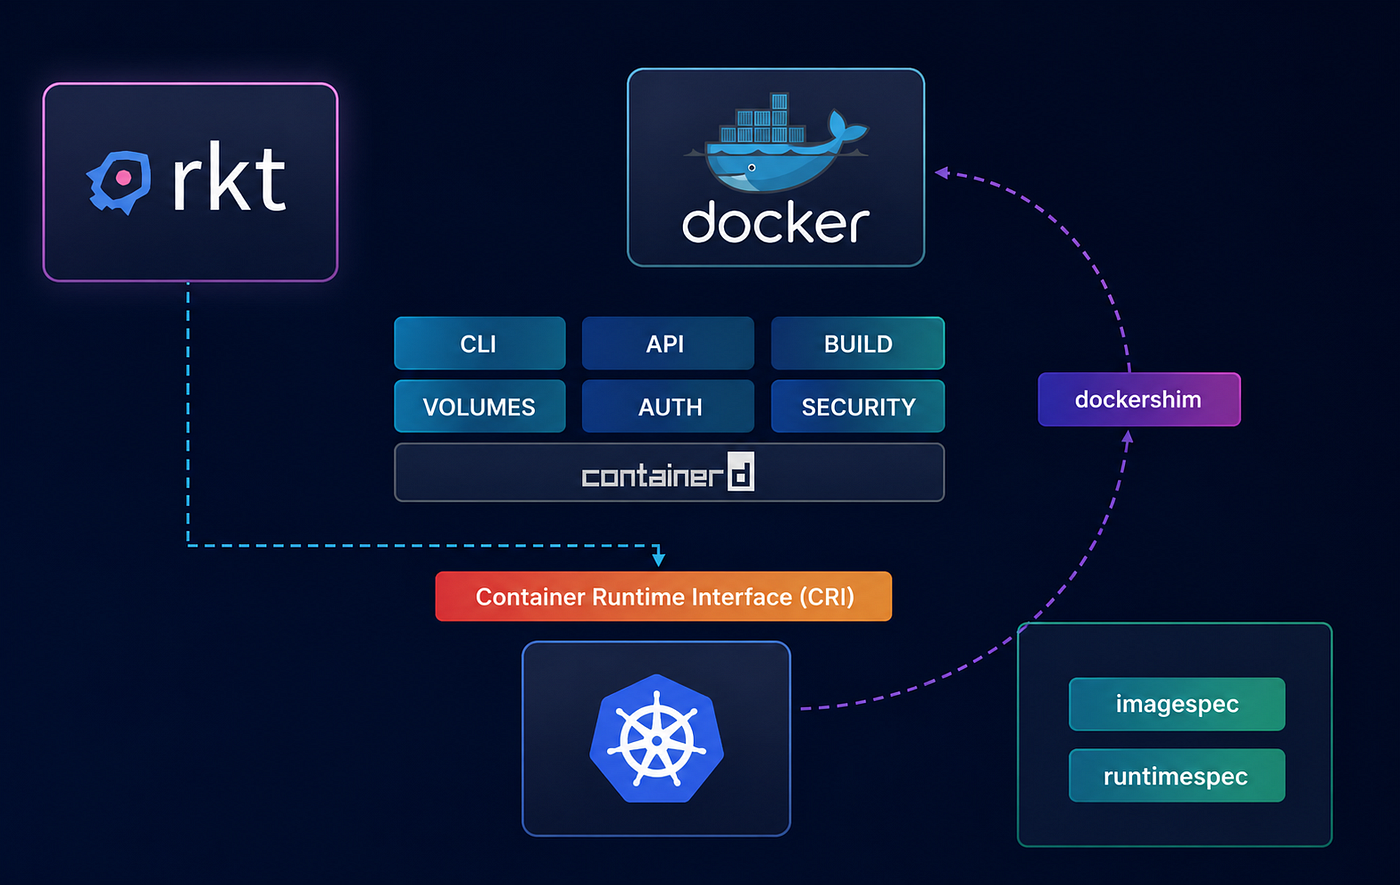Select the CLI block
This screenshot has height=885, width=1400.
coord(480,343)
